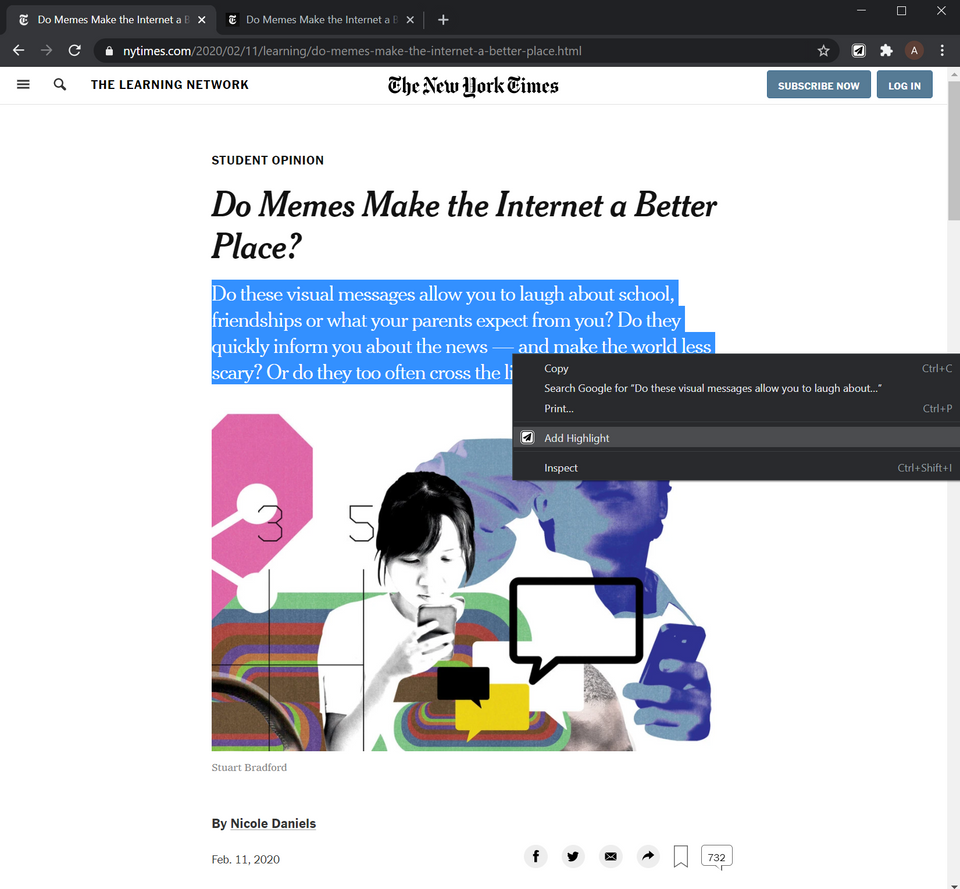Open the hamburger navigation menu
The image size is (960, 889).
[x=23, y=84]
